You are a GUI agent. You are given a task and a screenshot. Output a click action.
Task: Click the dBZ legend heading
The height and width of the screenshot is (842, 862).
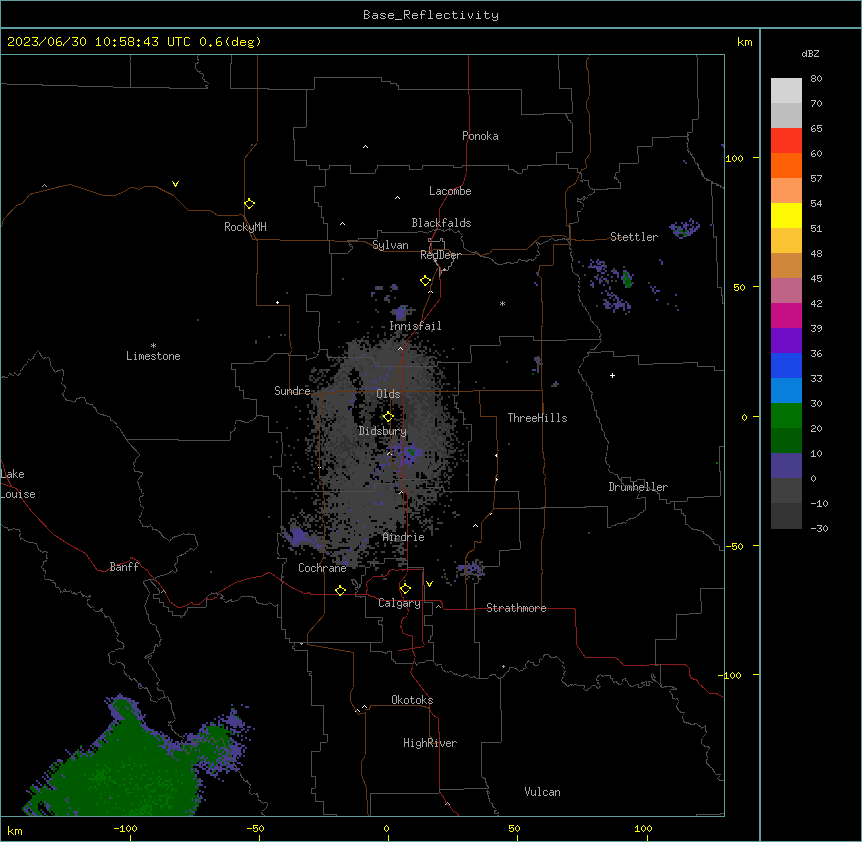click(x=810, y=54)
